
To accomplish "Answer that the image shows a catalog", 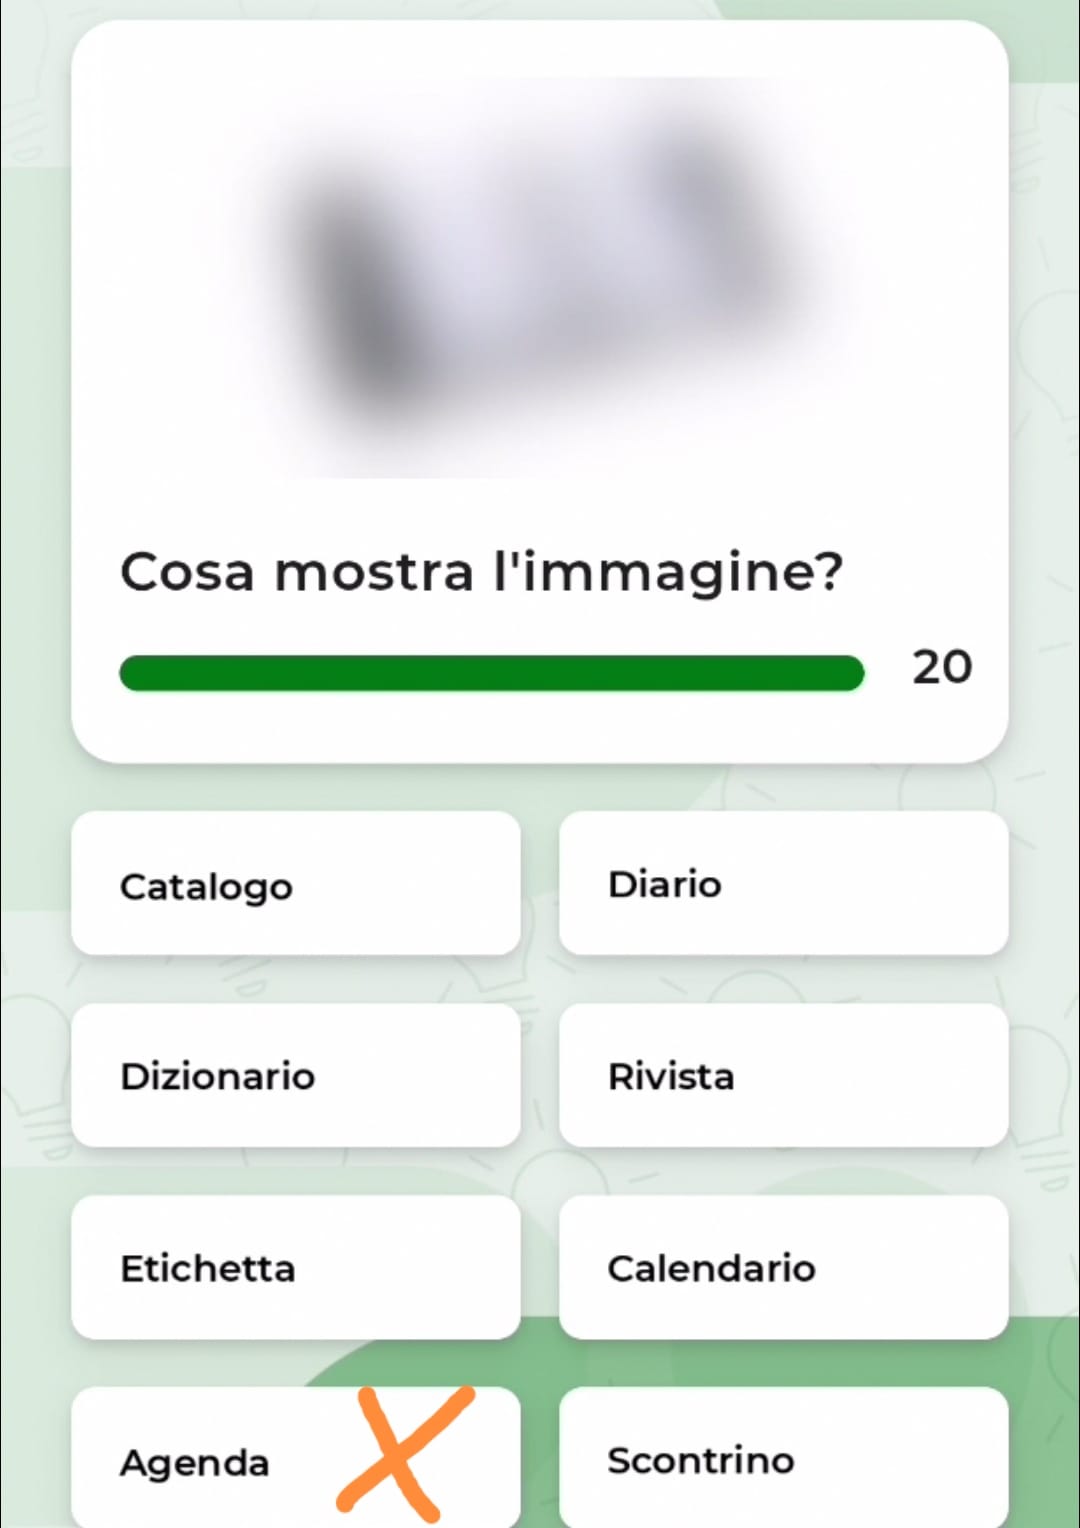I will click(x=296, y=884).
